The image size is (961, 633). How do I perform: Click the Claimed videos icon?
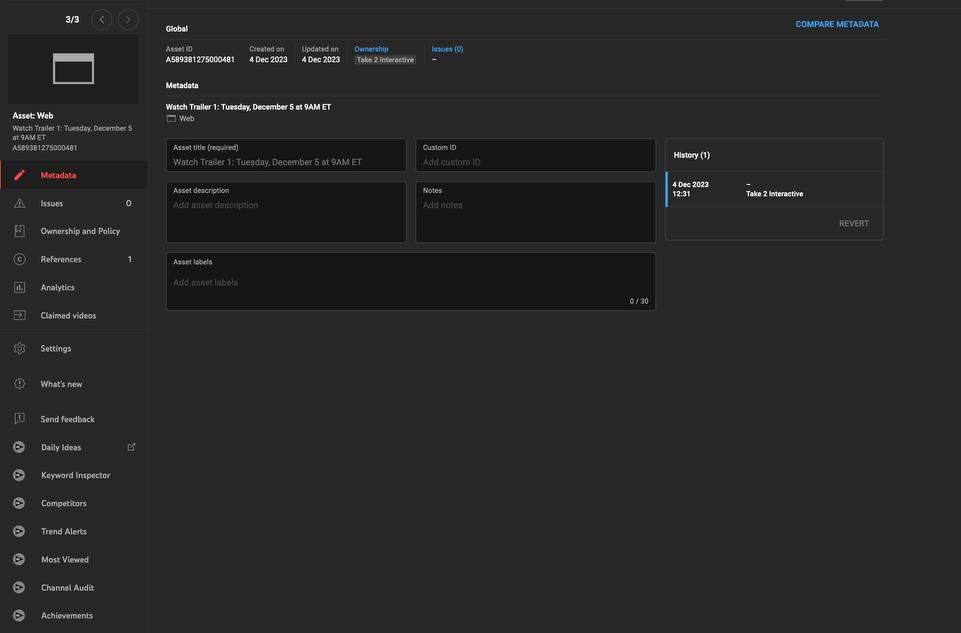pos(19,315)
